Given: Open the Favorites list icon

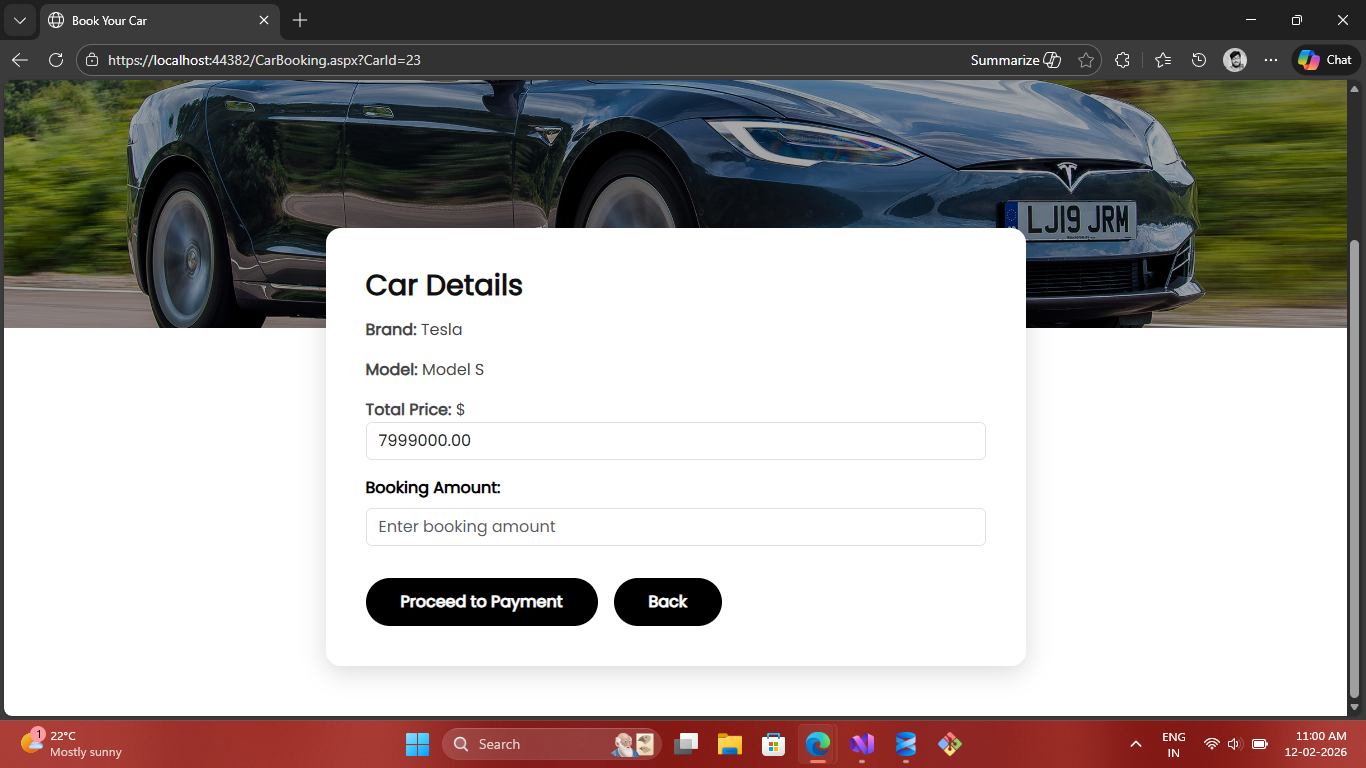Looking at the screenshot, I should 1162,60.
